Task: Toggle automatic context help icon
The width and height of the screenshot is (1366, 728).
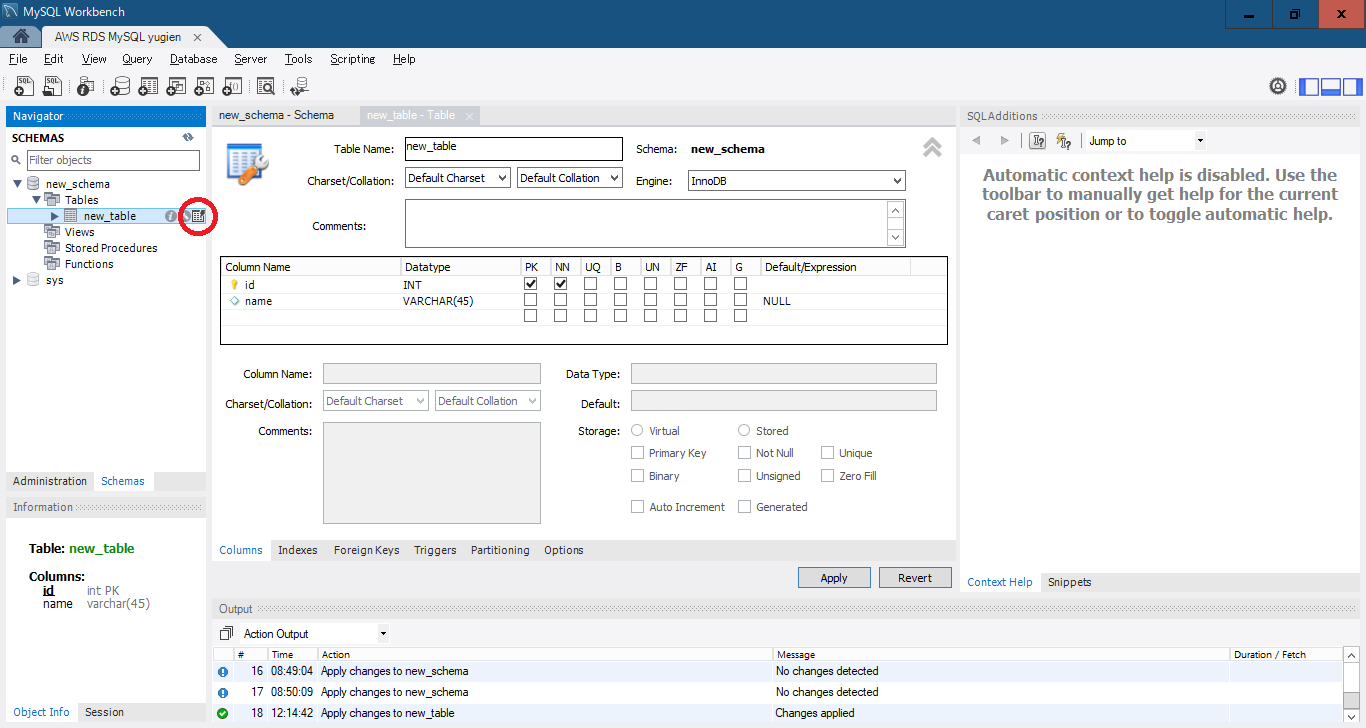Action: [x=1063, y=141]
